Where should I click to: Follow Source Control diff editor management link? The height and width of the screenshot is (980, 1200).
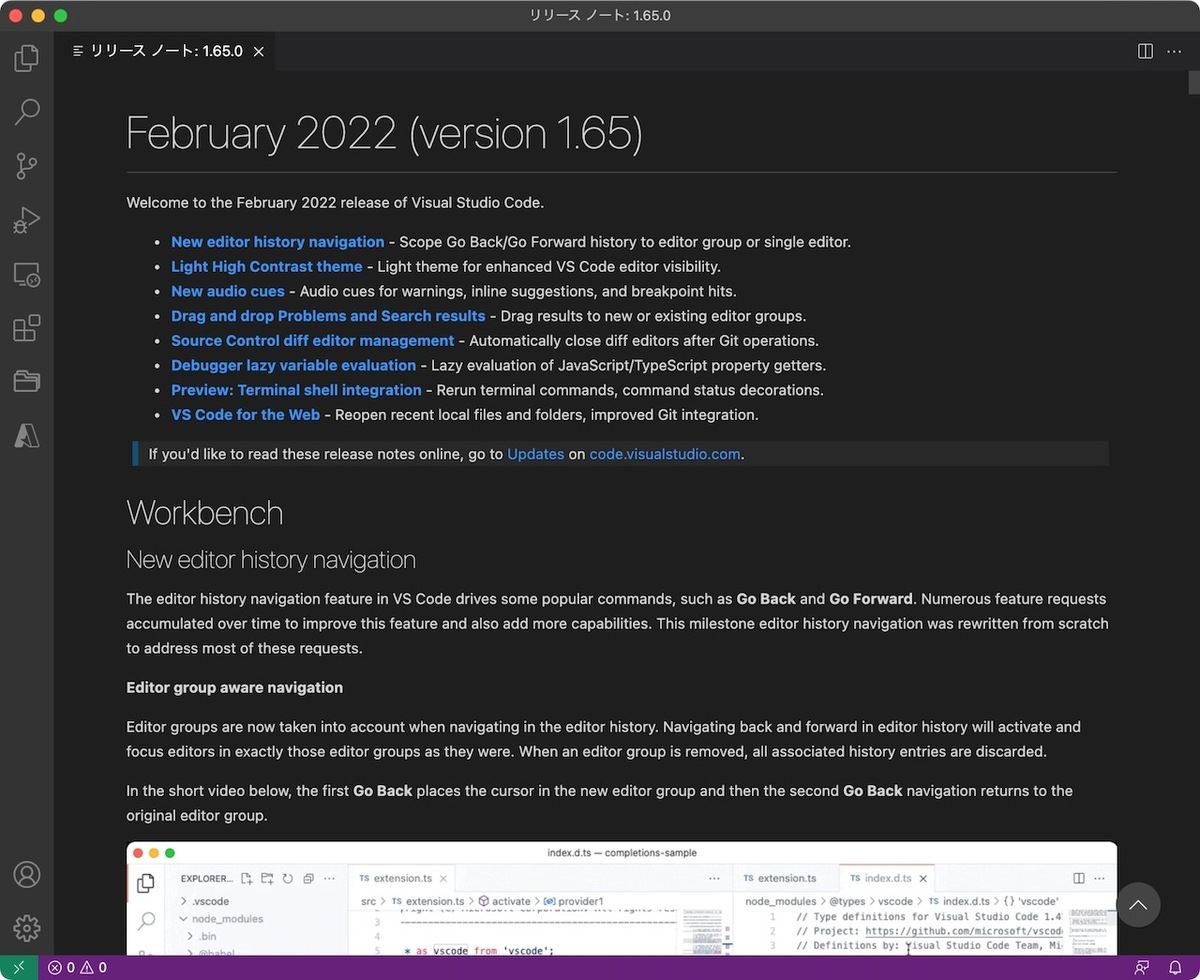[x=312, y=341]
